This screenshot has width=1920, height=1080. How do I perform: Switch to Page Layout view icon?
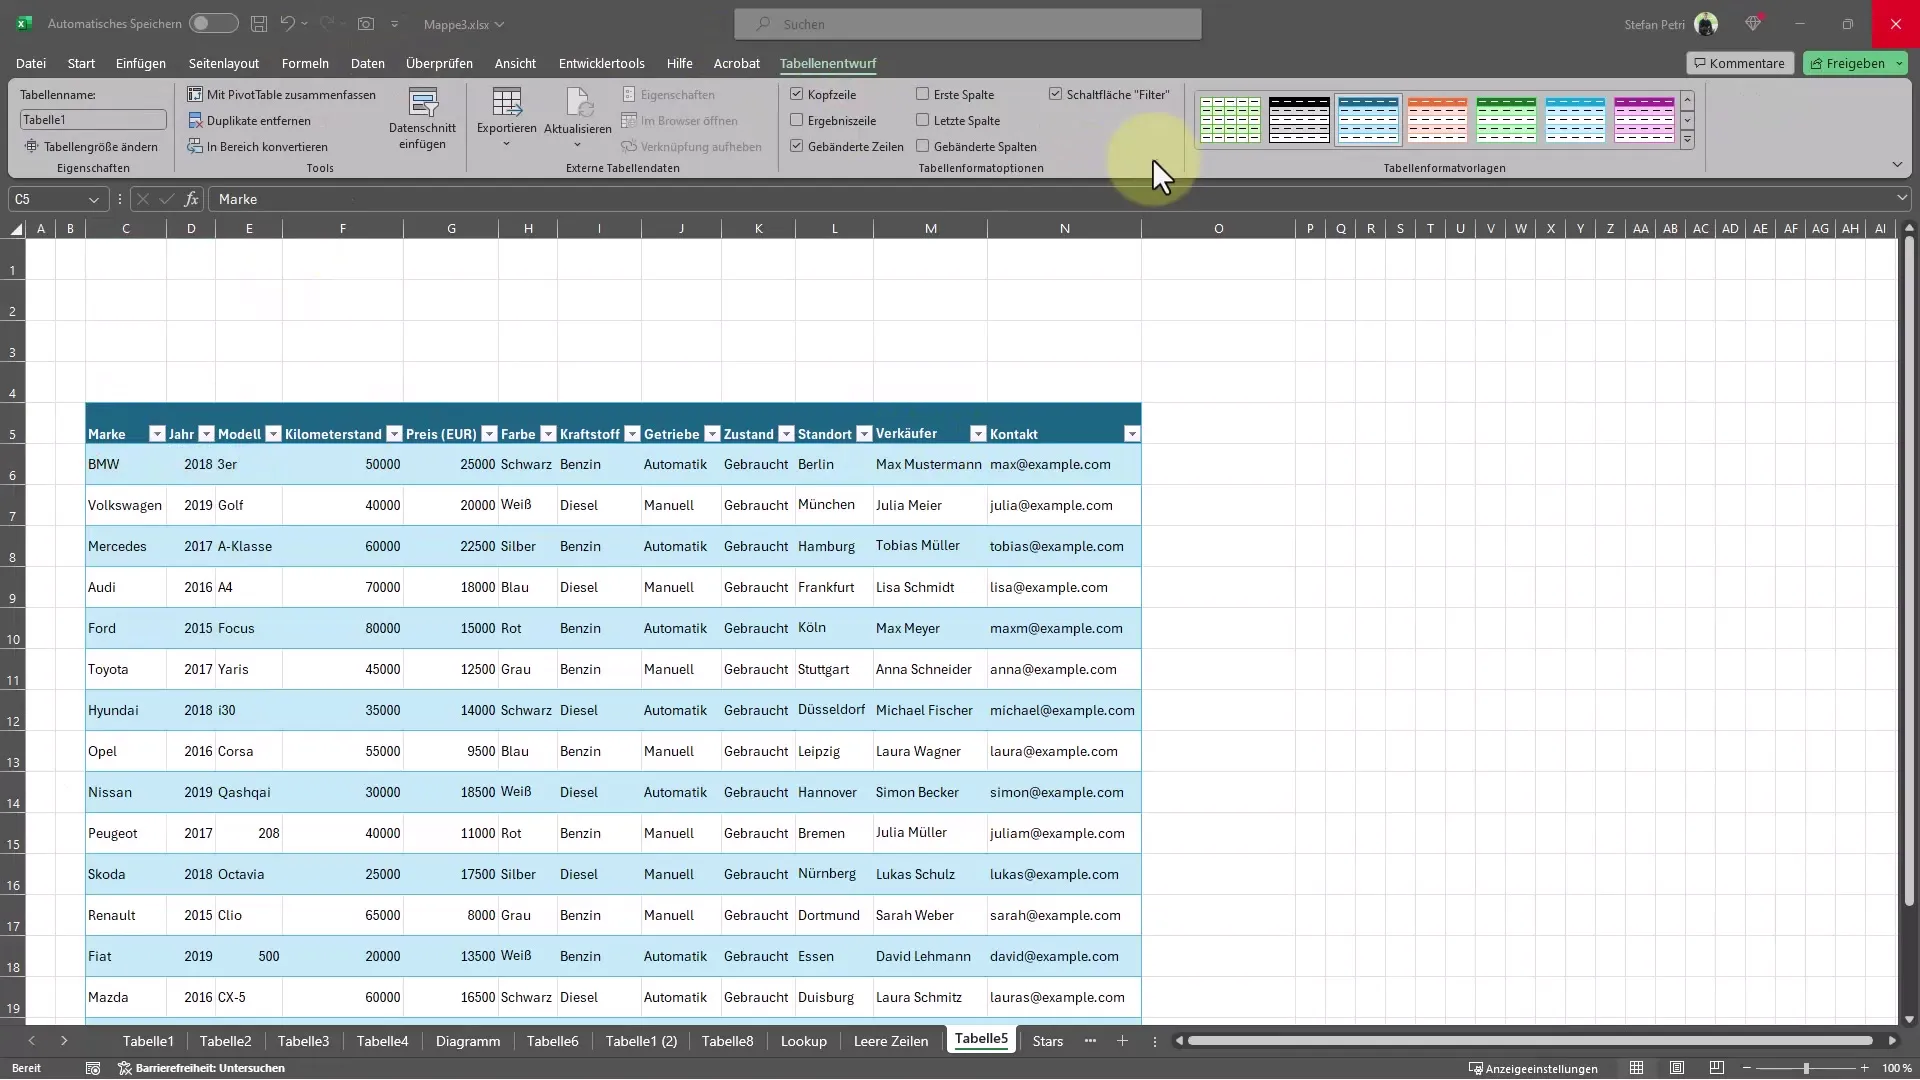tap(1677, 1069)
